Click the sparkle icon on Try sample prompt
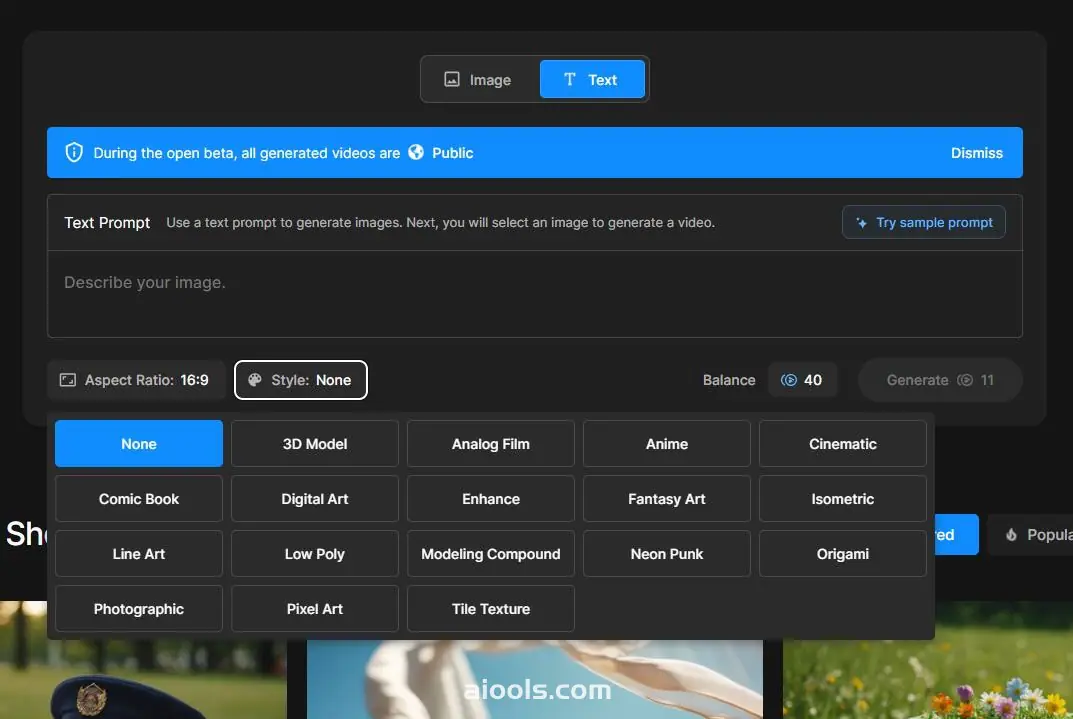Screen dimensions: 1073x719 pos(861,223)
